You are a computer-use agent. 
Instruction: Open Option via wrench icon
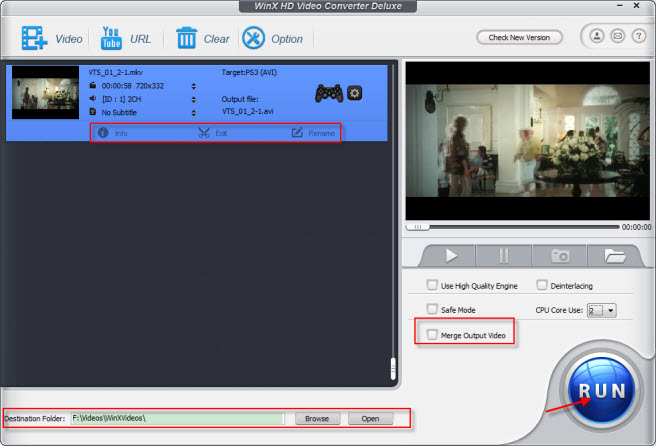point(254,38)
